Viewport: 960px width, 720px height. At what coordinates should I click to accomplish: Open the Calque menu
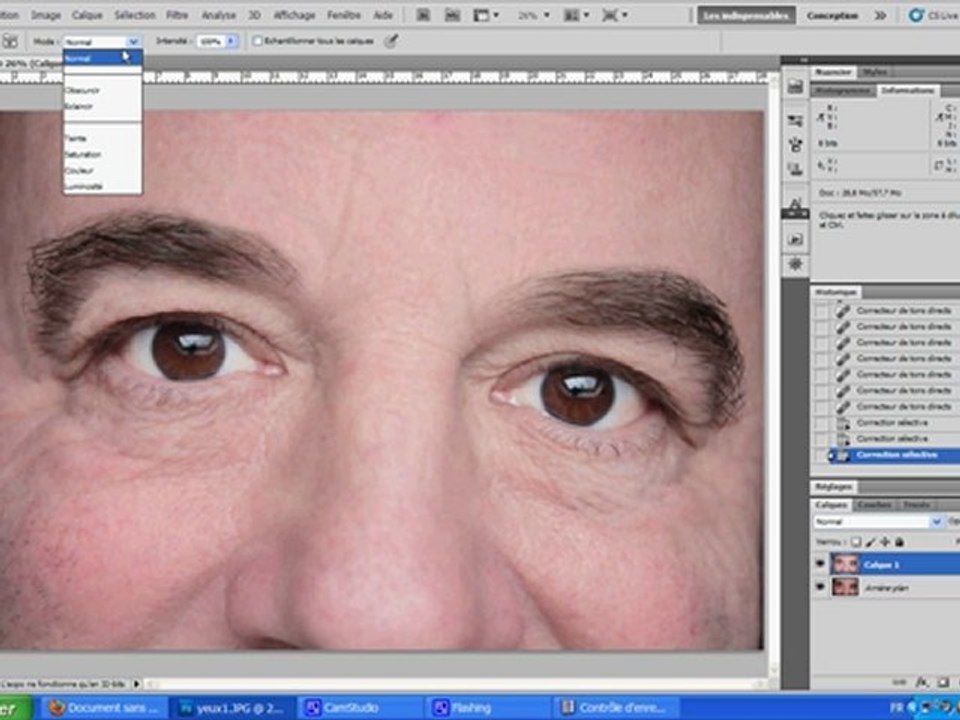[87, 15]
